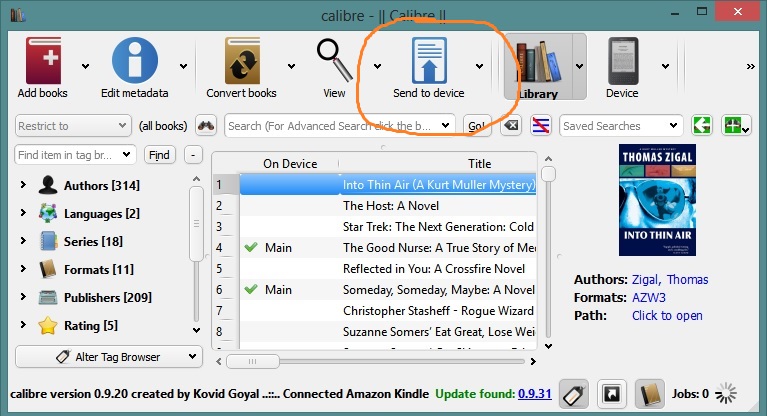The image size is (767, 416).
Task: Click the Formats brown book icon
Action: (x=48, y=269)
